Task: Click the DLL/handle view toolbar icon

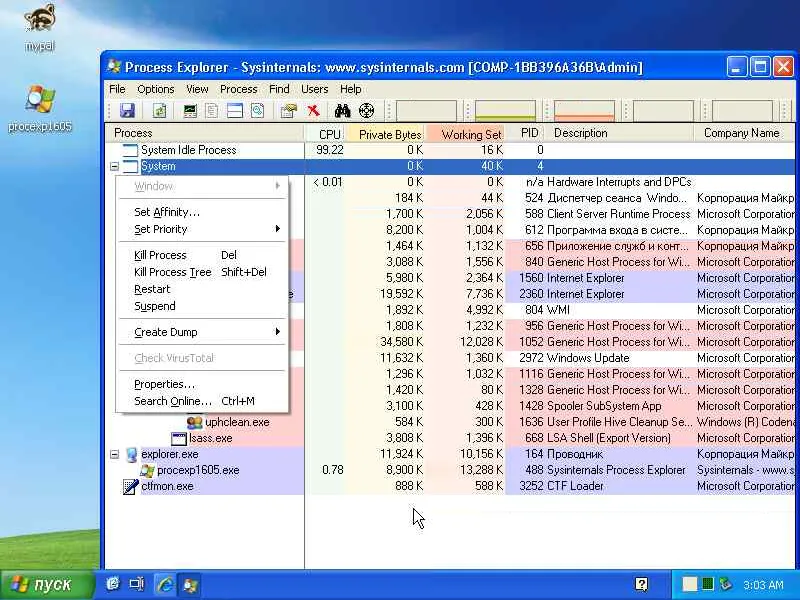Action: pos(257,110)
